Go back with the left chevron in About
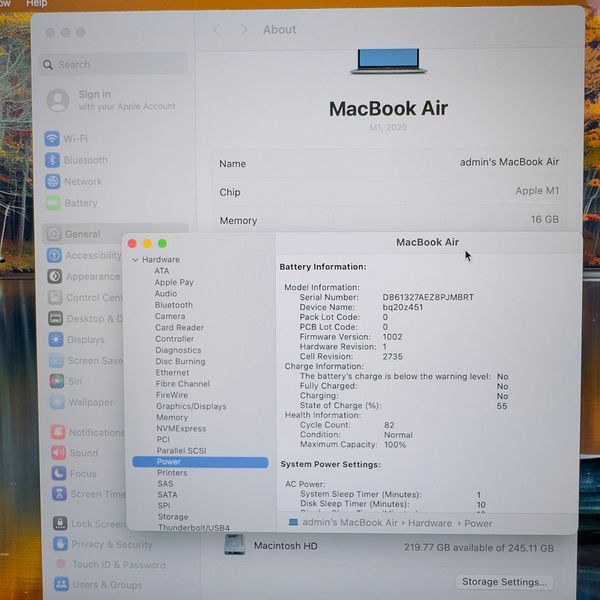 [217, 30]
